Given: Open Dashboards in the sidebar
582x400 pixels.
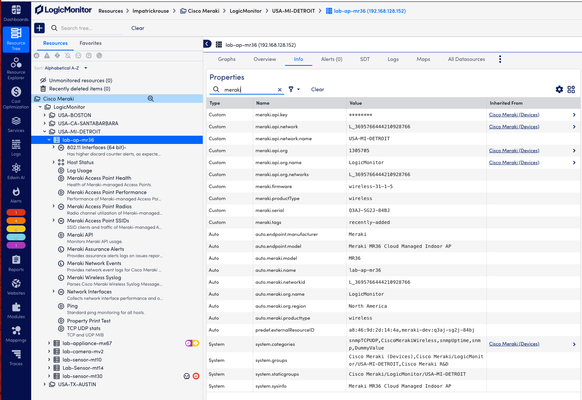Looking at the screenshot, I should coord(16,13).
